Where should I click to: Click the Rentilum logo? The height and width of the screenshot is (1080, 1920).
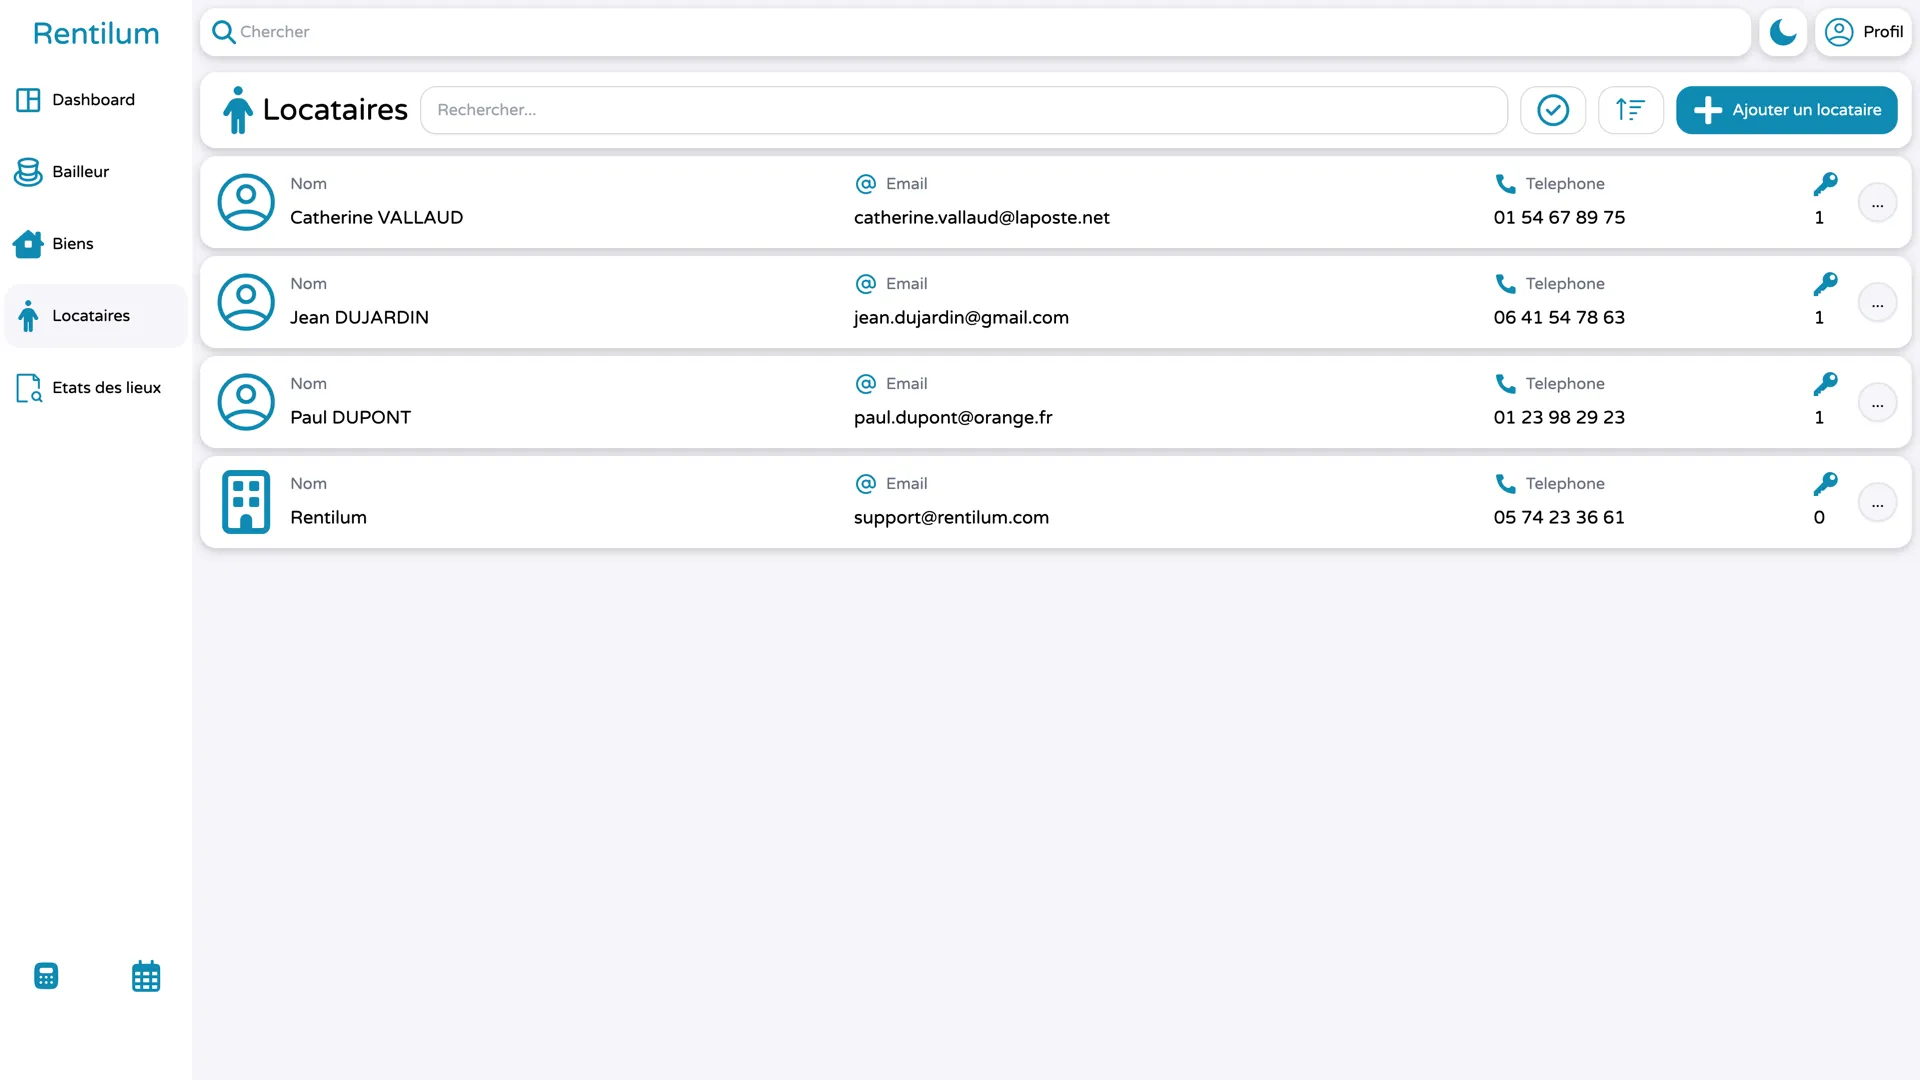click(x=96, y=33)
